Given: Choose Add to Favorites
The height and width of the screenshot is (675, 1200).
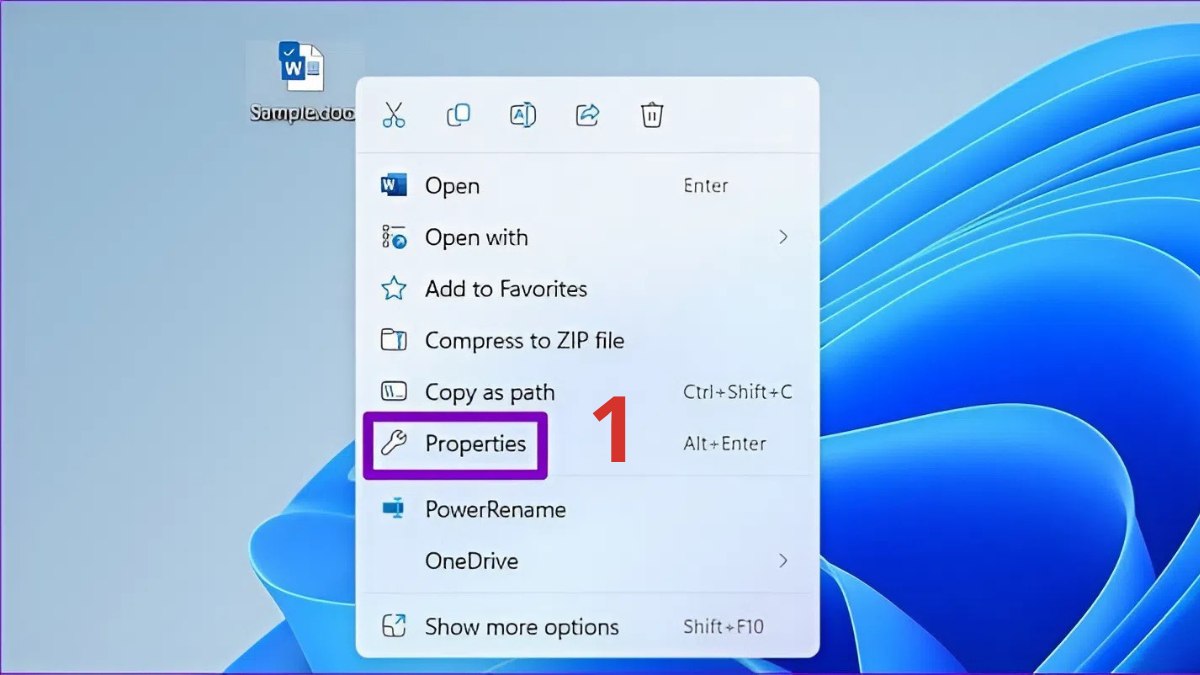Looking at the screenshot, I should [506, 289].
